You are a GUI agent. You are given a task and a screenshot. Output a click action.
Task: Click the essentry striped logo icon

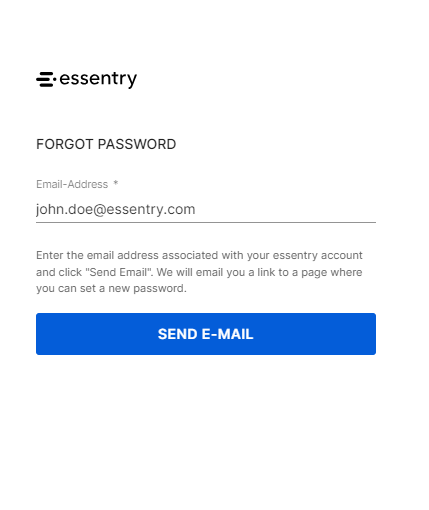(x=46, y=79)
